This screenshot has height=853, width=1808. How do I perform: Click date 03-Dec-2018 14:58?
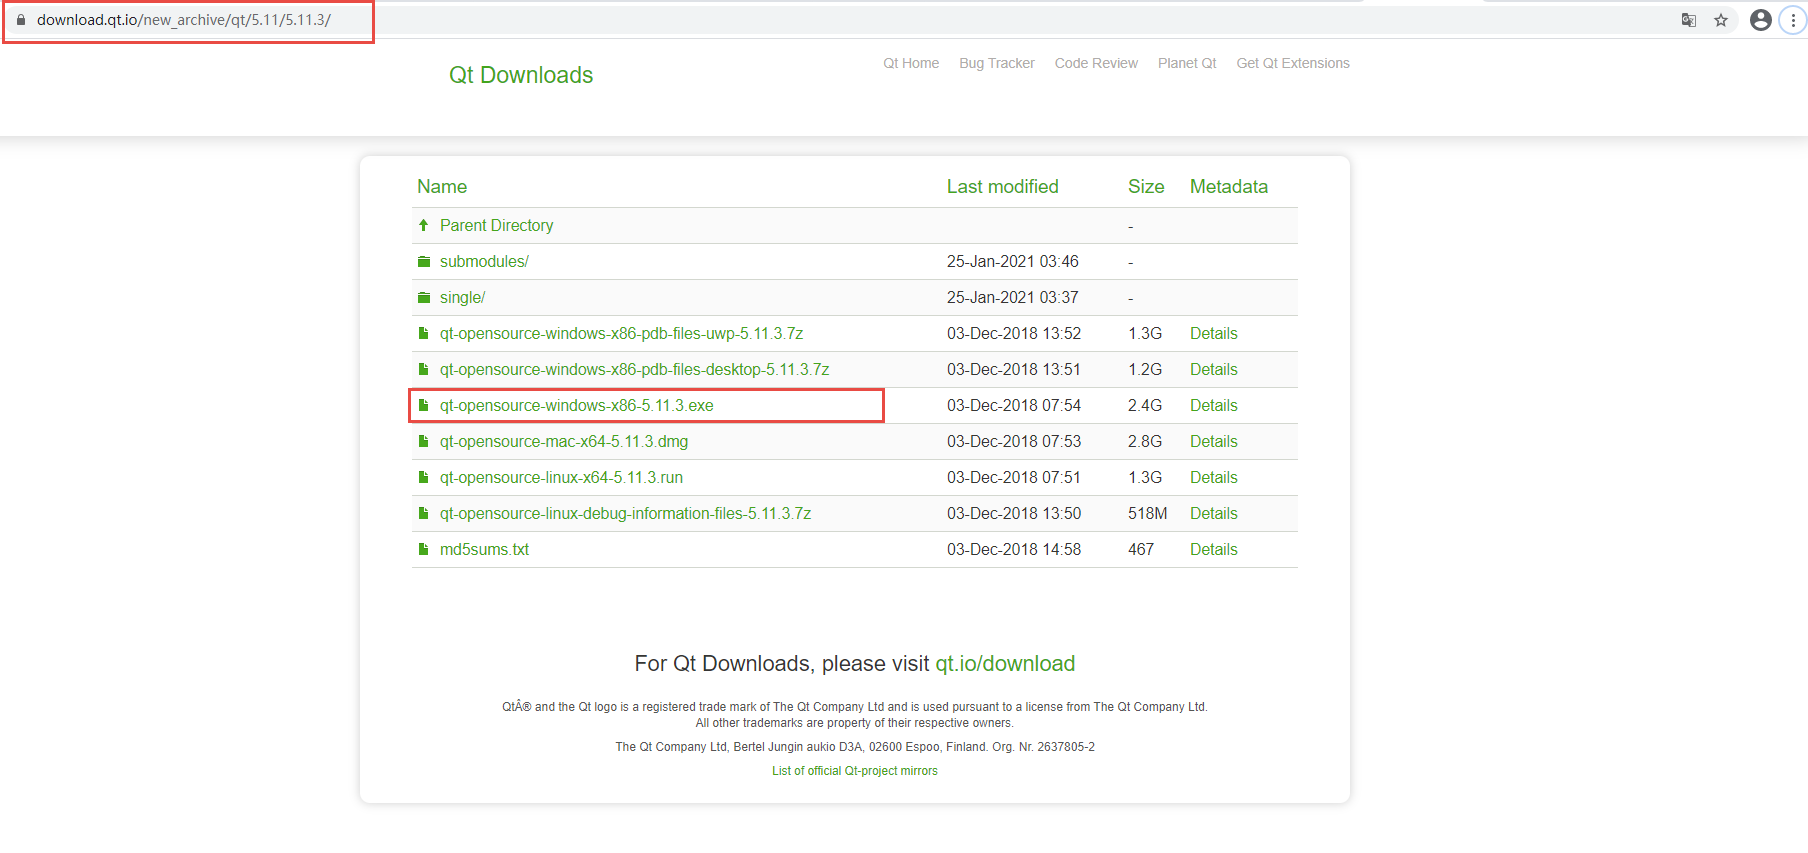1014,550
